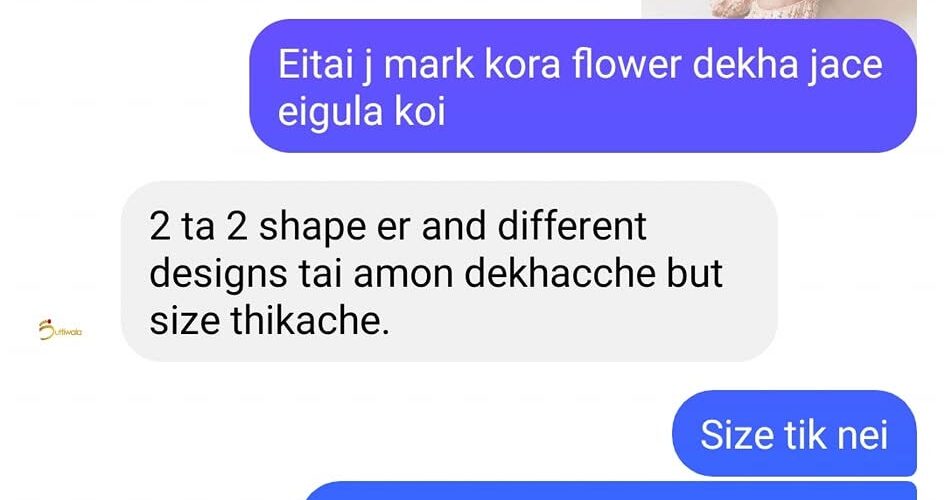945x500 pixels.
Task: Click the word 'different' in gray message
Action: pyautogui.click(x=572, y=226)
